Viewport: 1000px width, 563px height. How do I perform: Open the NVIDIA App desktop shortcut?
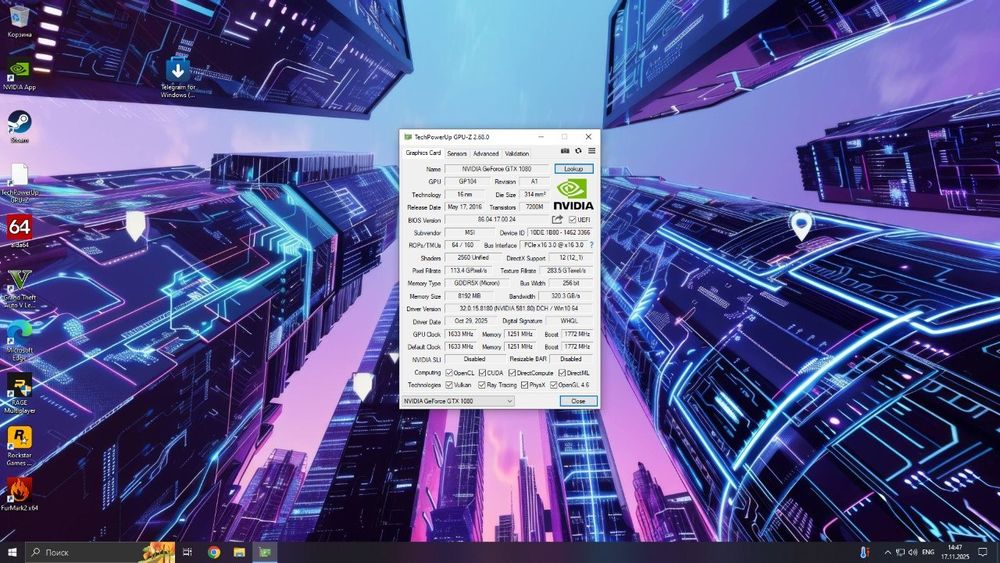19,75
